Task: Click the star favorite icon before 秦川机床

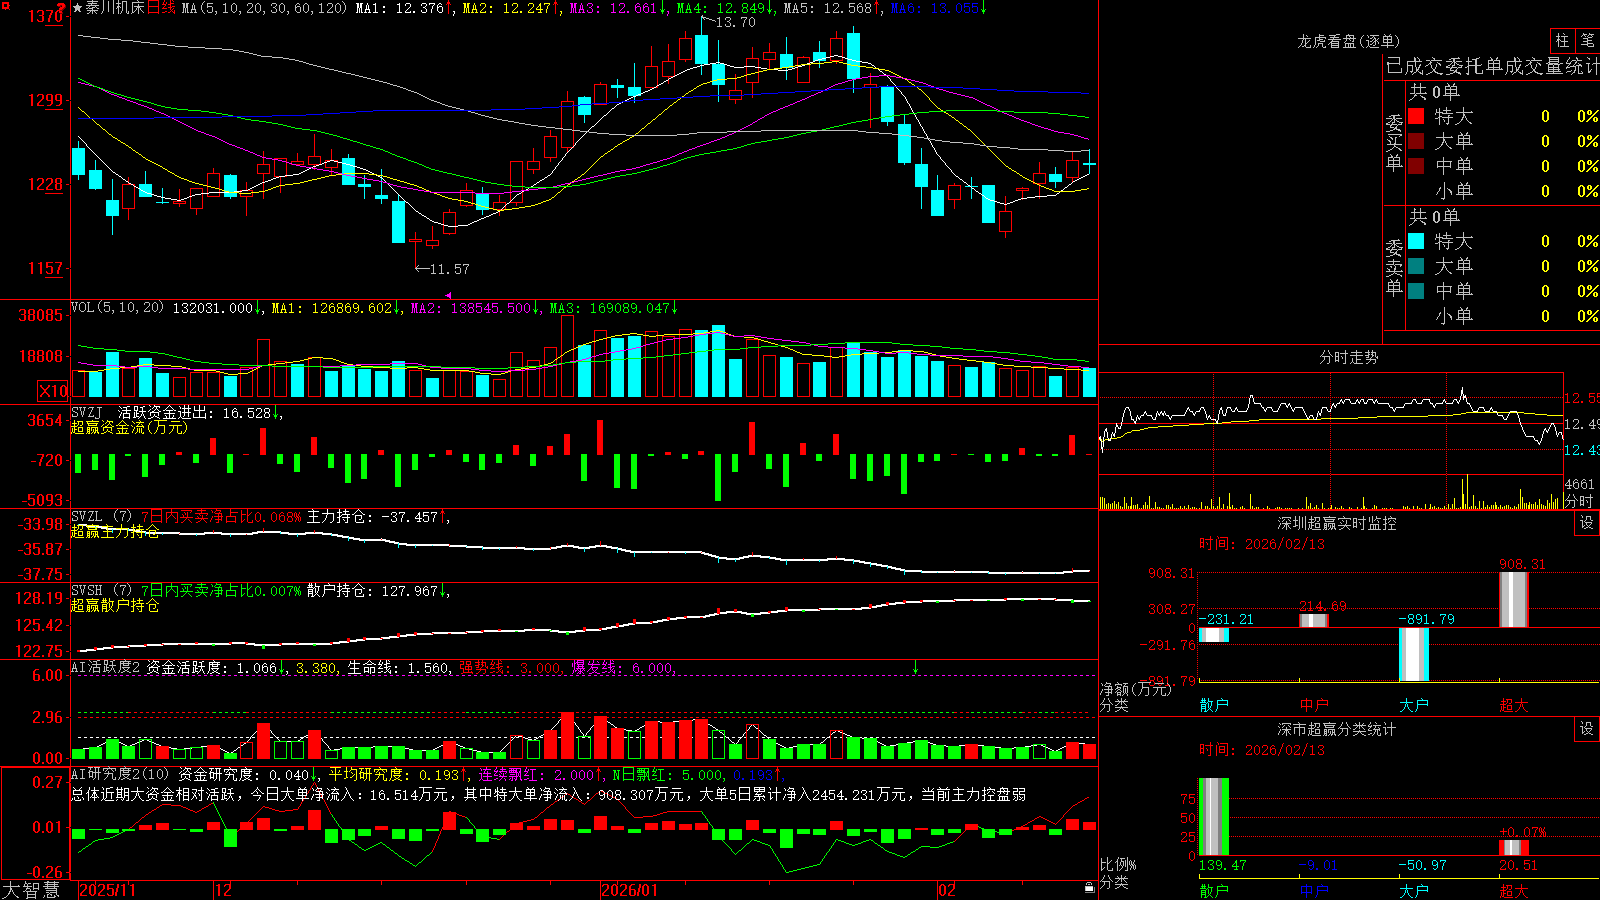Action: (77, 8)
